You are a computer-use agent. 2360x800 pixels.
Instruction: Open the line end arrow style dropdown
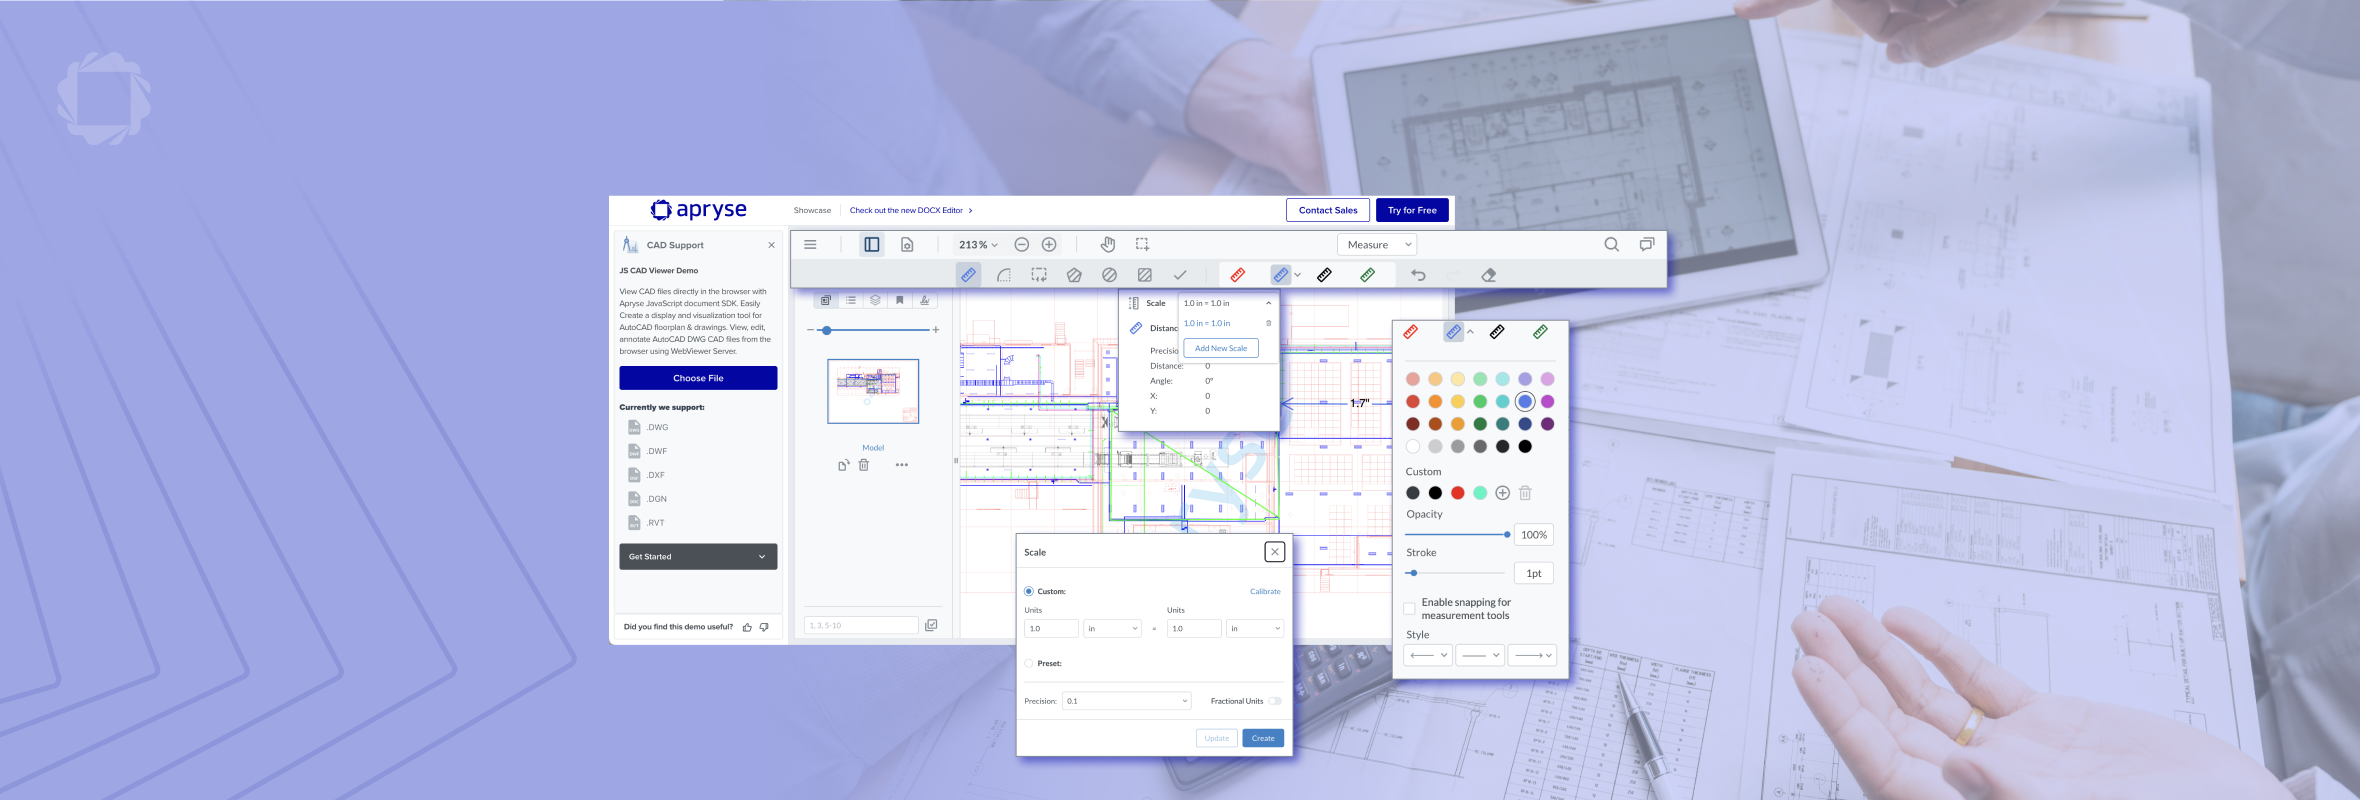click(x=1532, y=655)
